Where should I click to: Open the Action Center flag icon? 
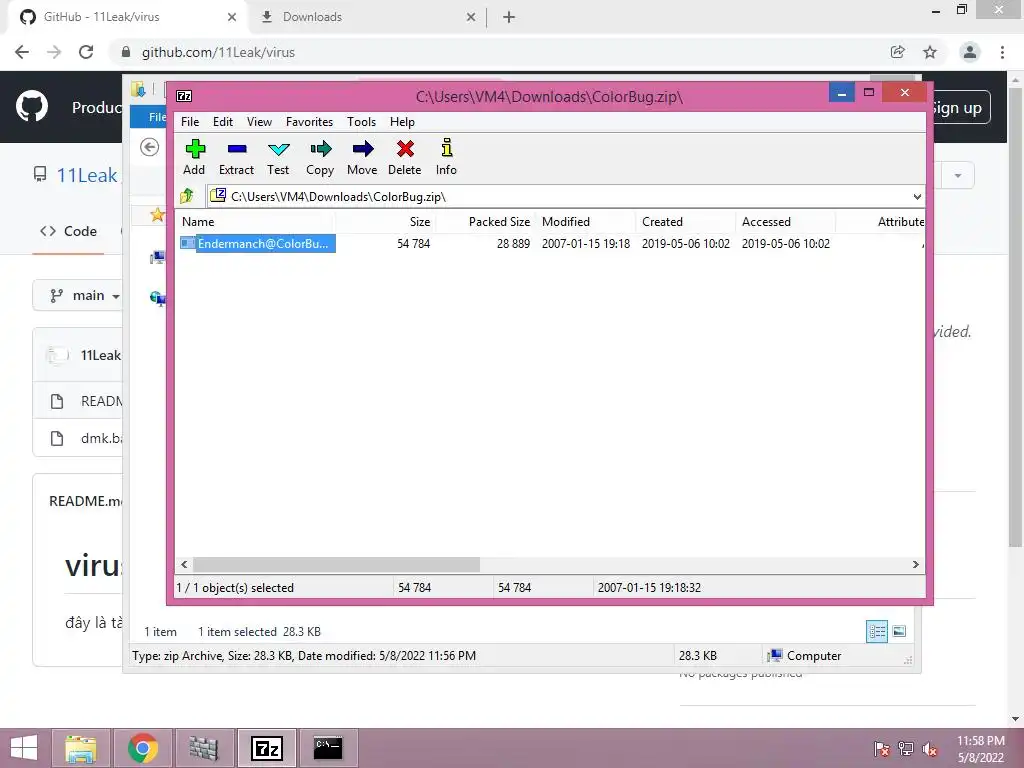(x=882, y=749)
